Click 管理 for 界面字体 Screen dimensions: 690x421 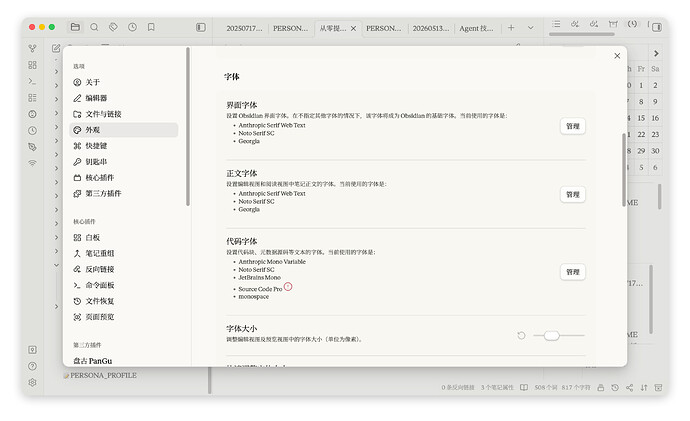coord(573,126)
